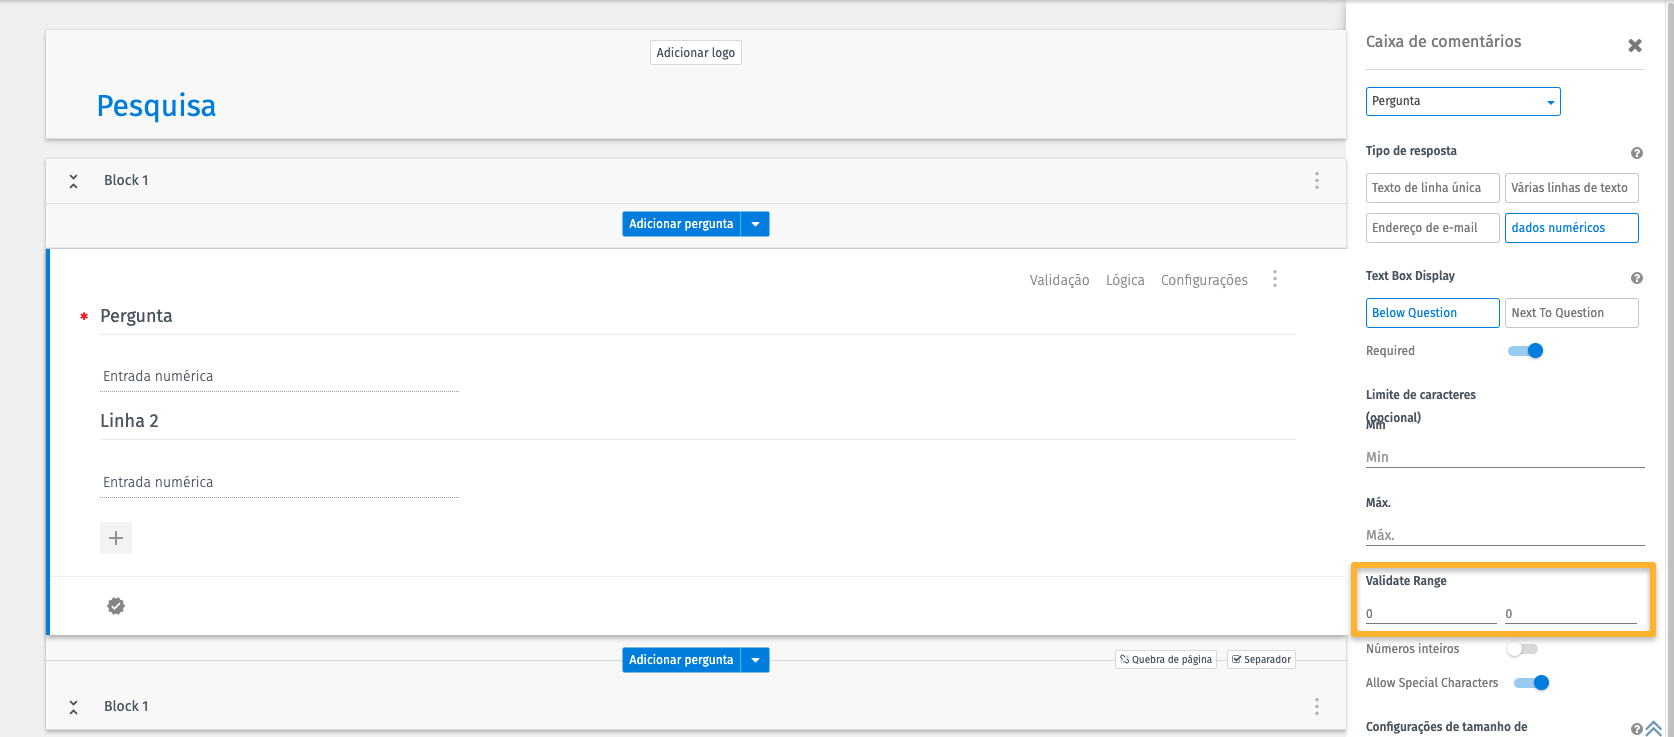The image size is (1674, 737).
Task: Select Várias linhas de texto answer type
Action: pyautogui.click(x=1571, y=188)
